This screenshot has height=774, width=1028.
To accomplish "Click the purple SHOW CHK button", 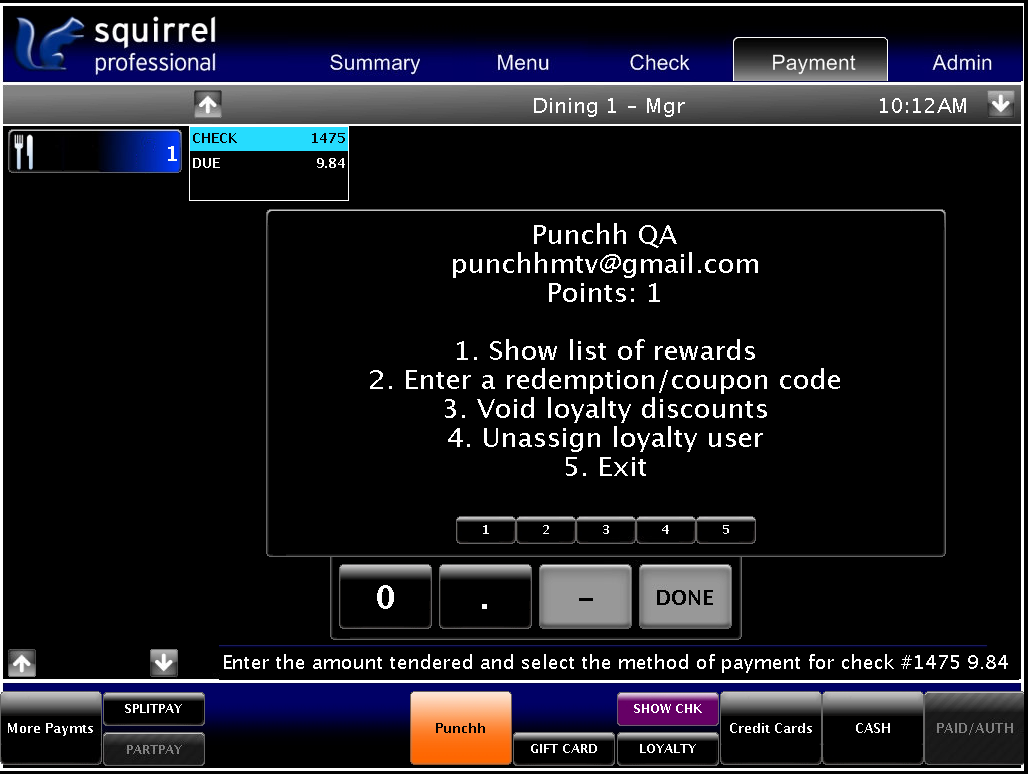I will pos(667,708).
